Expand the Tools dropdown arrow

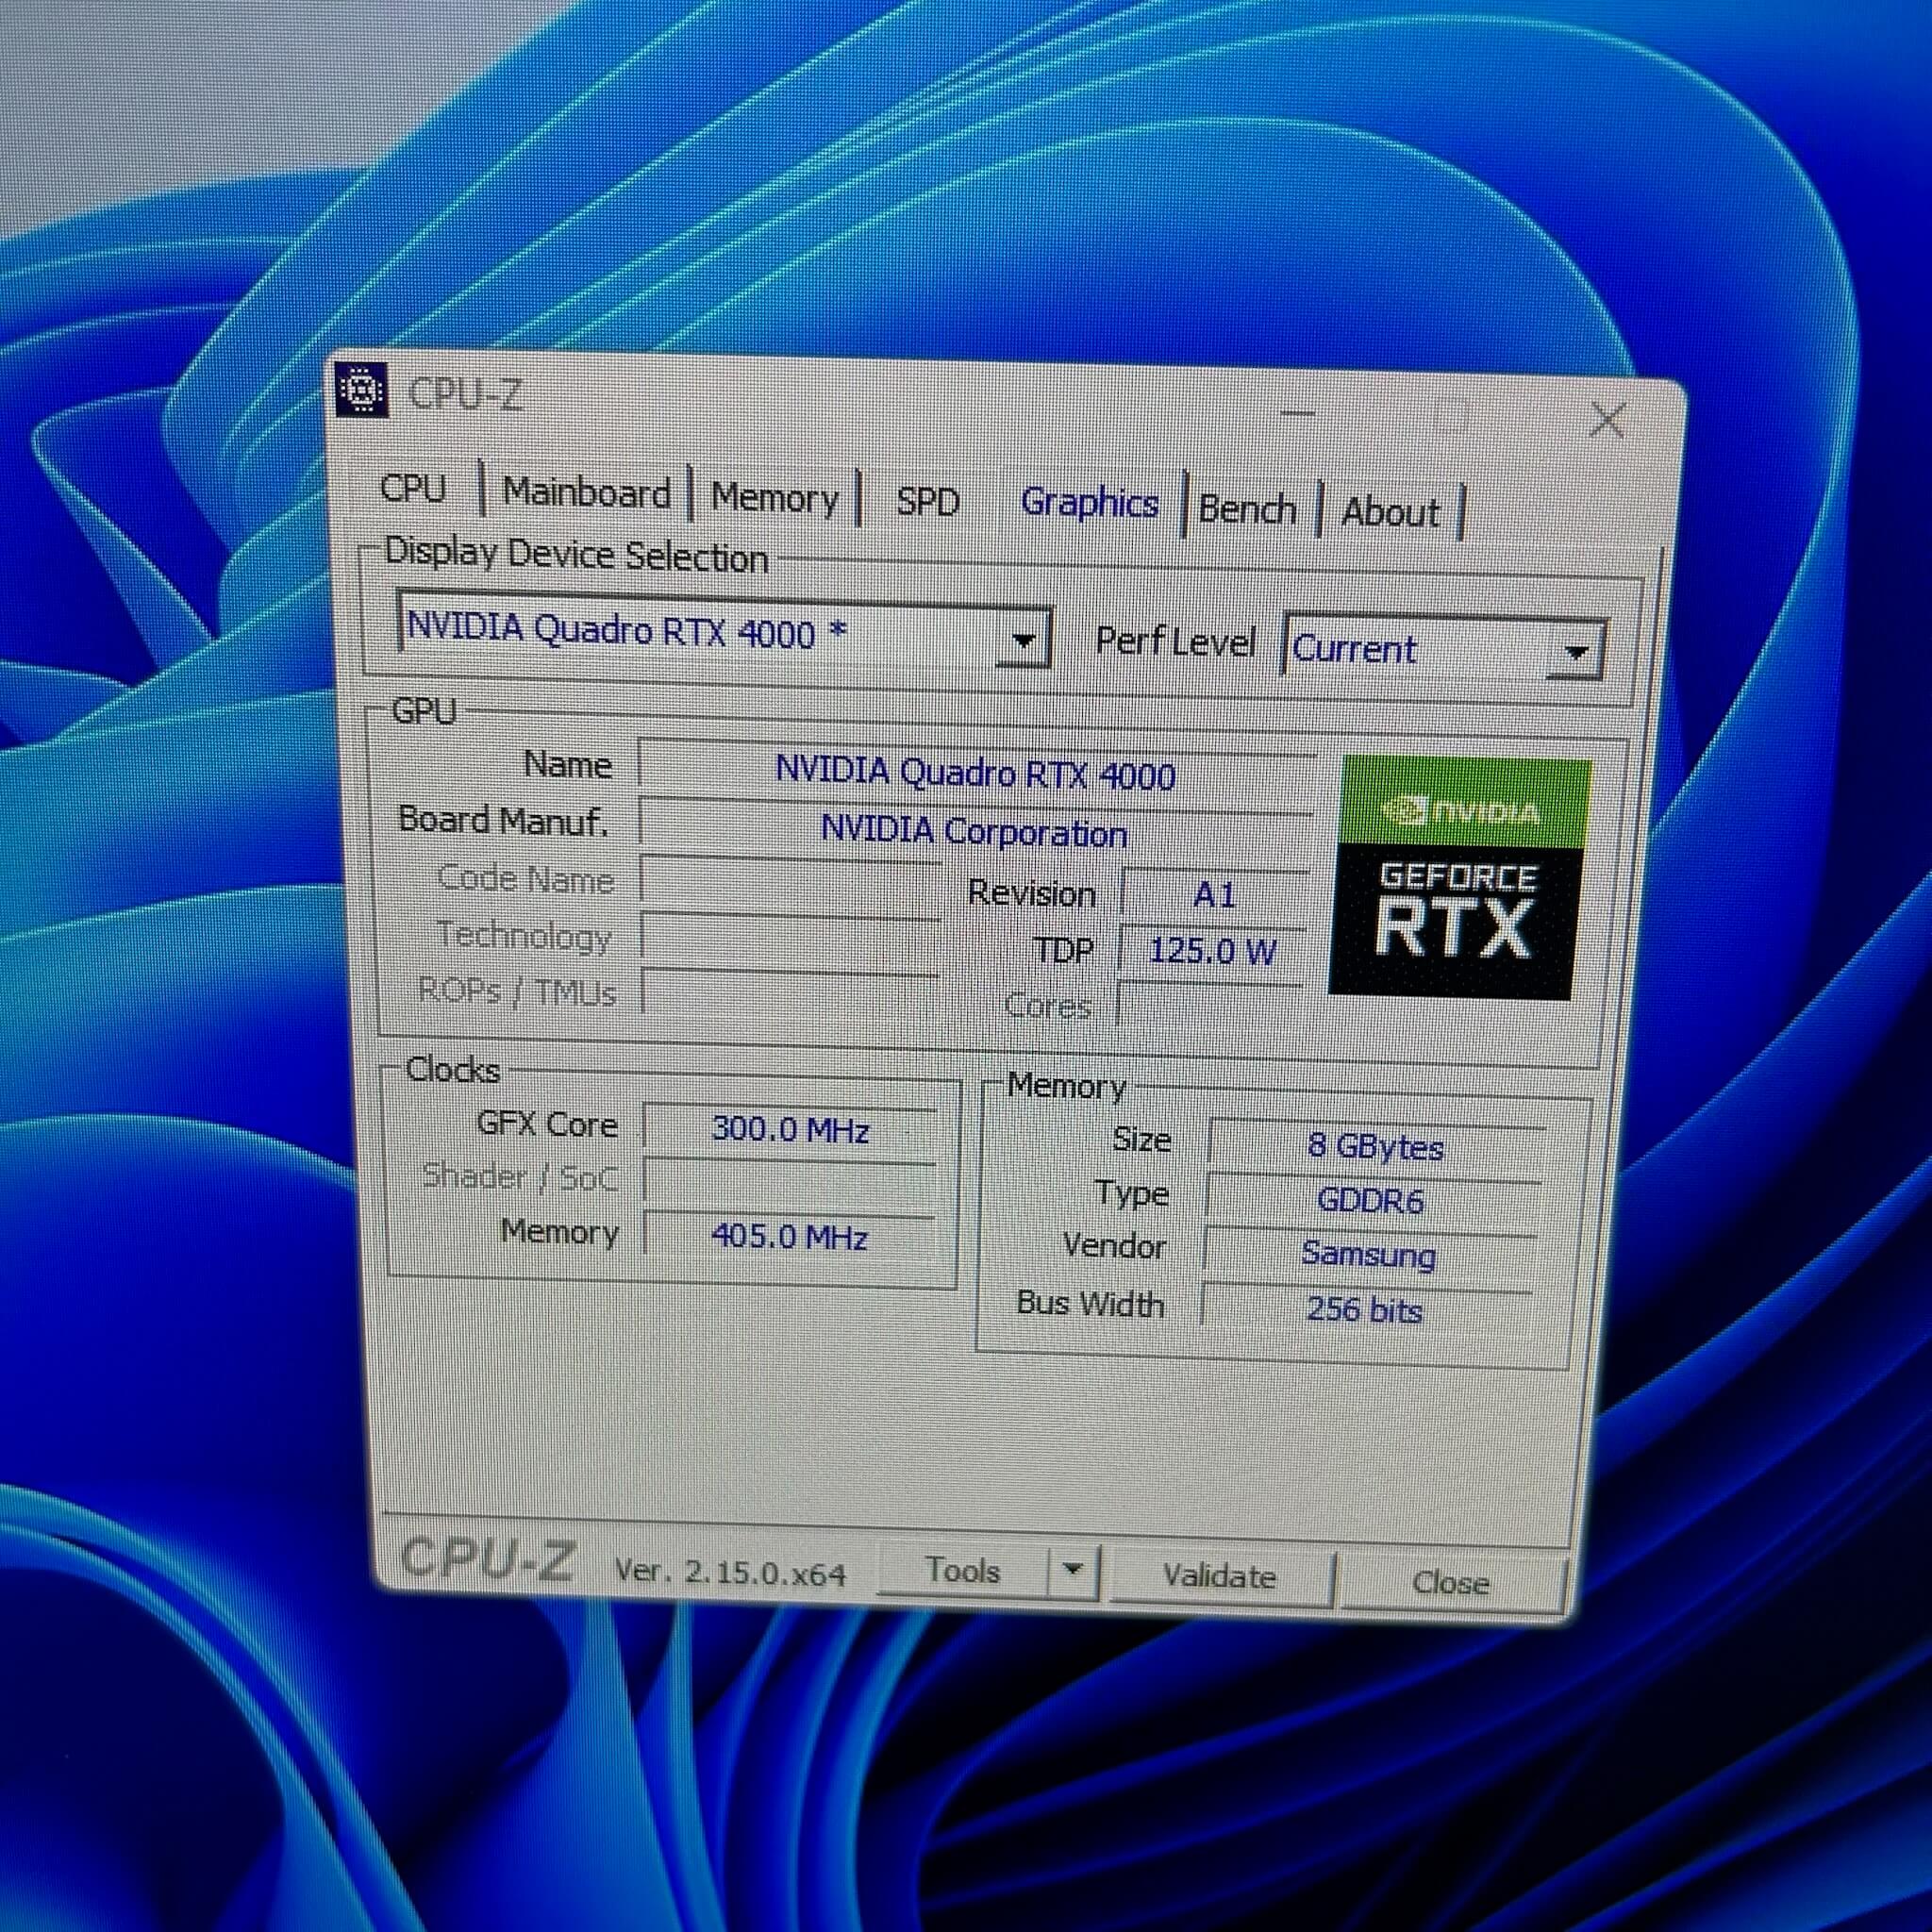coord(1073,1569)
